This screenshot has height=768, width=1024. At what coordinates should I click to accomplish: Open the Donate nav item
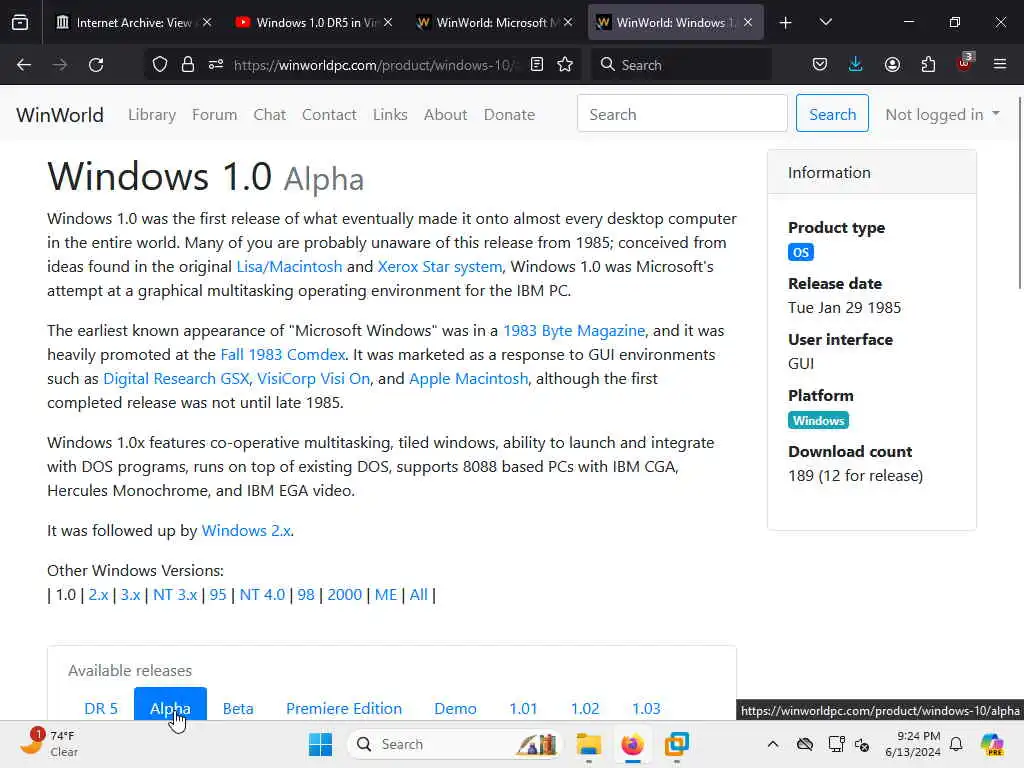click(x=509, y=114)
